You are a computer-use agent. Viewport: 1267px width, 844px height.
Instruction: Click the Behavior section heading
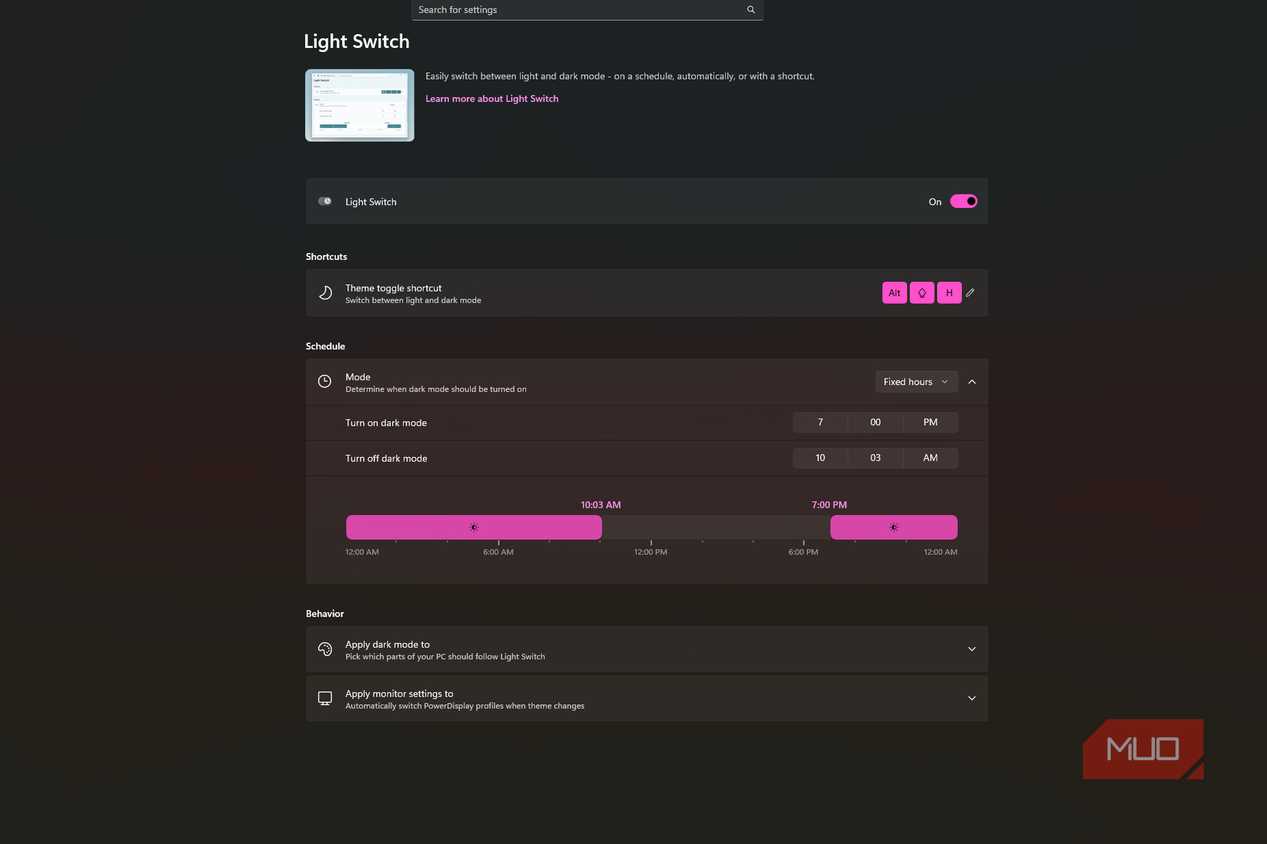pos(325,613)
